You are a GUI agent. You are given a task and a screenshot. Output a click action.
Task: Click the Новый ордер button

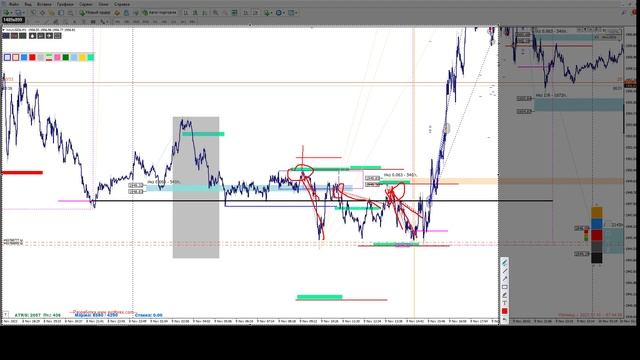click(95, 13)
